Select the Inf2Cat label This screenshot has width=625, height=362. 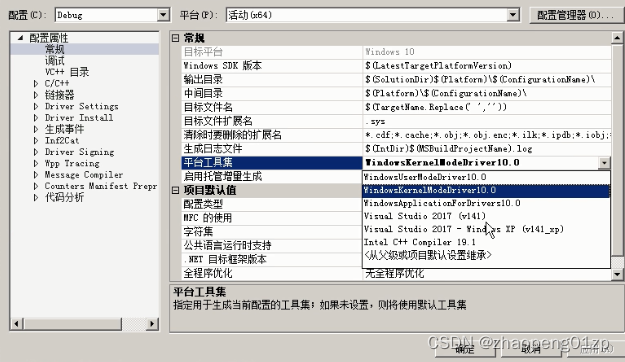(61, 140)
